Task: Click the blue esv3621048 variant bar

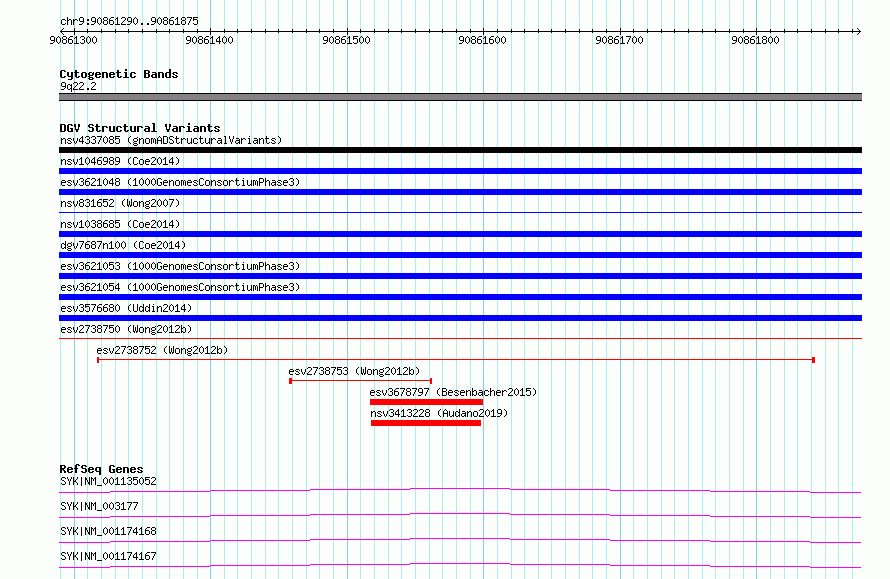Action: click(460, 192)
